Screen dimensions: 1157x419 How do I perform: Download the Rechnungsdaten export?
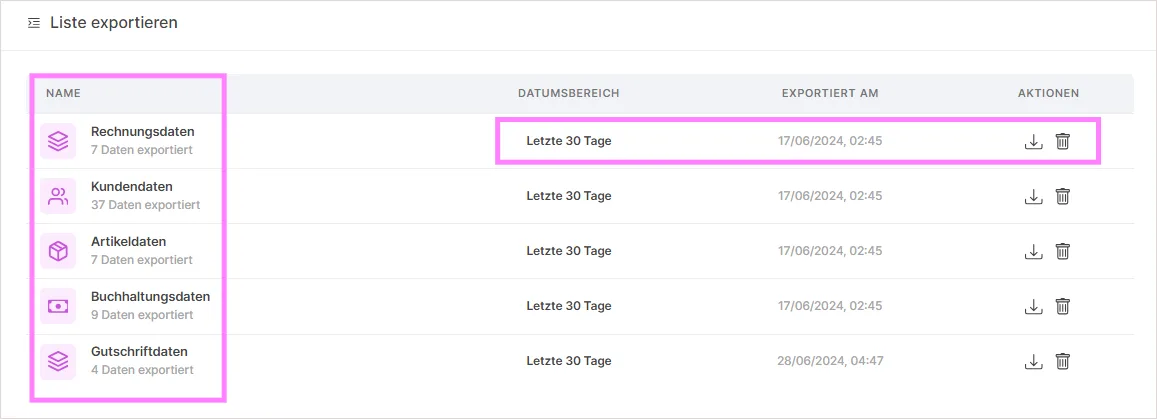[x=1034, y=141]
